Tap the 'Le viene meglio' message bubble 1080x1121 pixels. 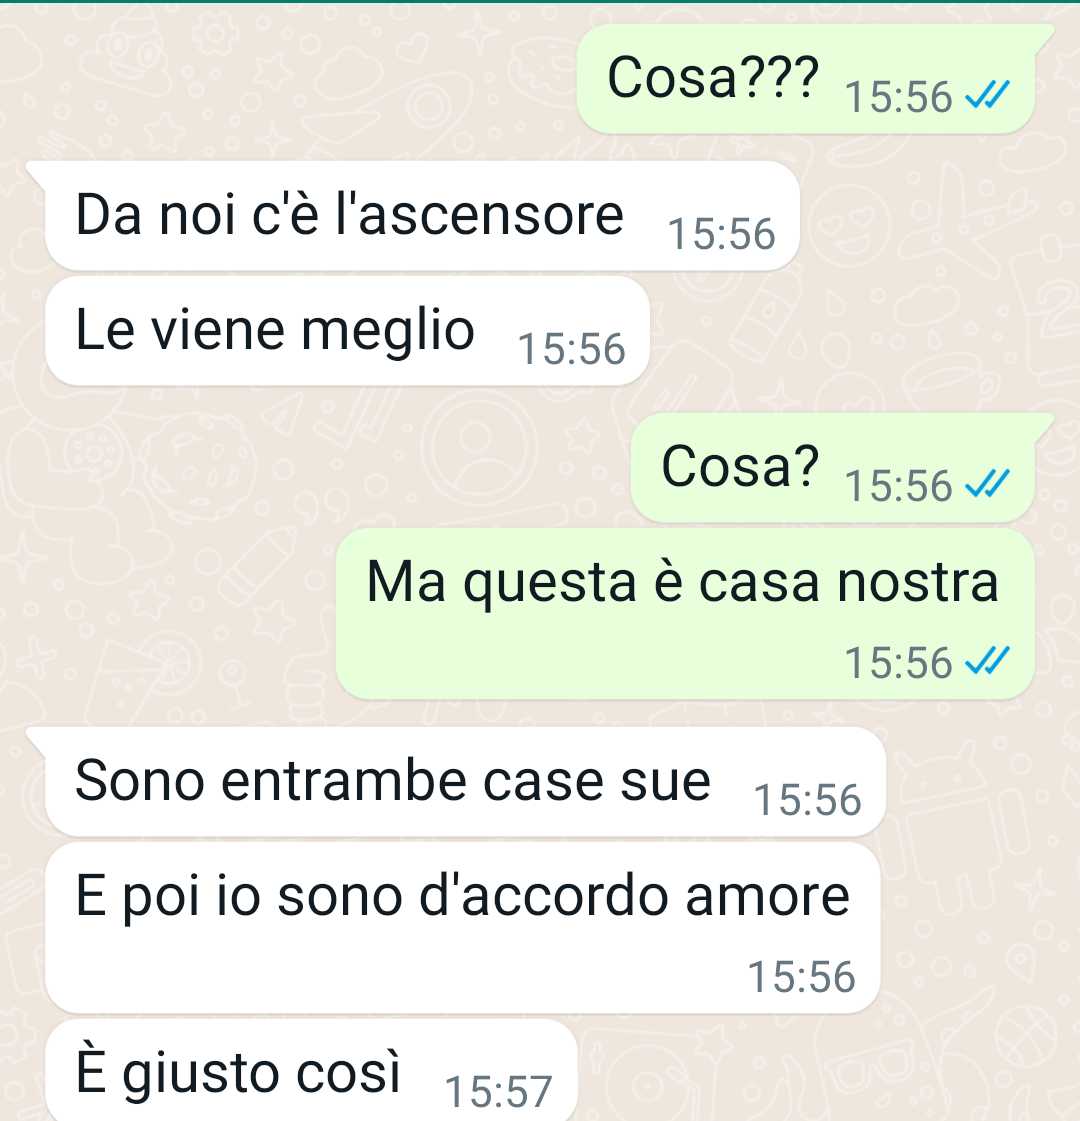click(x=347, y=331)
